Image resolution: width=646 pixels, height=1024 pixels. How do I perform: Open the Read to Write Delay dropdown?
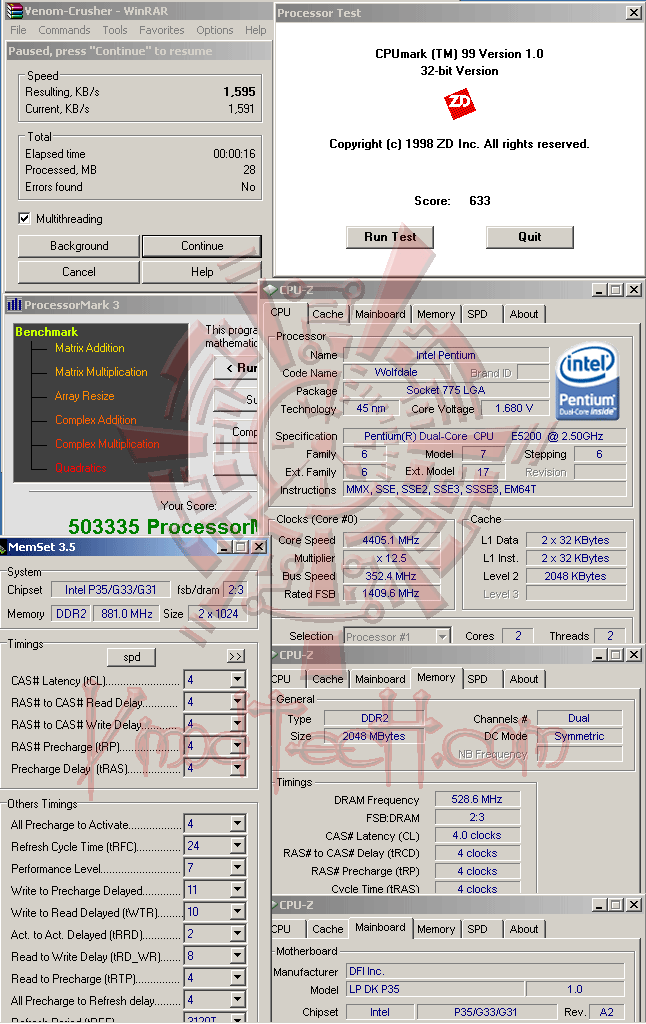(x=238, y=956)
